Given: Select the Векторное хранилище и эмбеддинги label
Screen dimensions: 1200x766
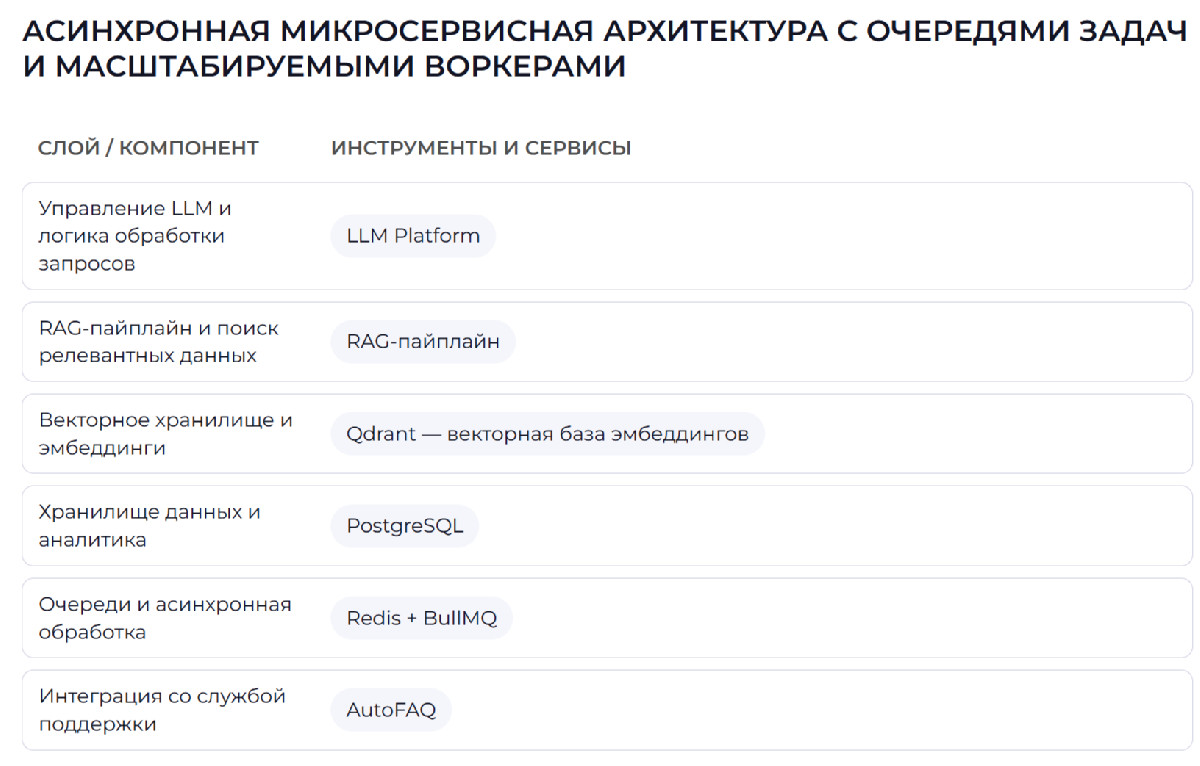Looking at the screenshot, I should pyautogui.click(x=165, y=434).
